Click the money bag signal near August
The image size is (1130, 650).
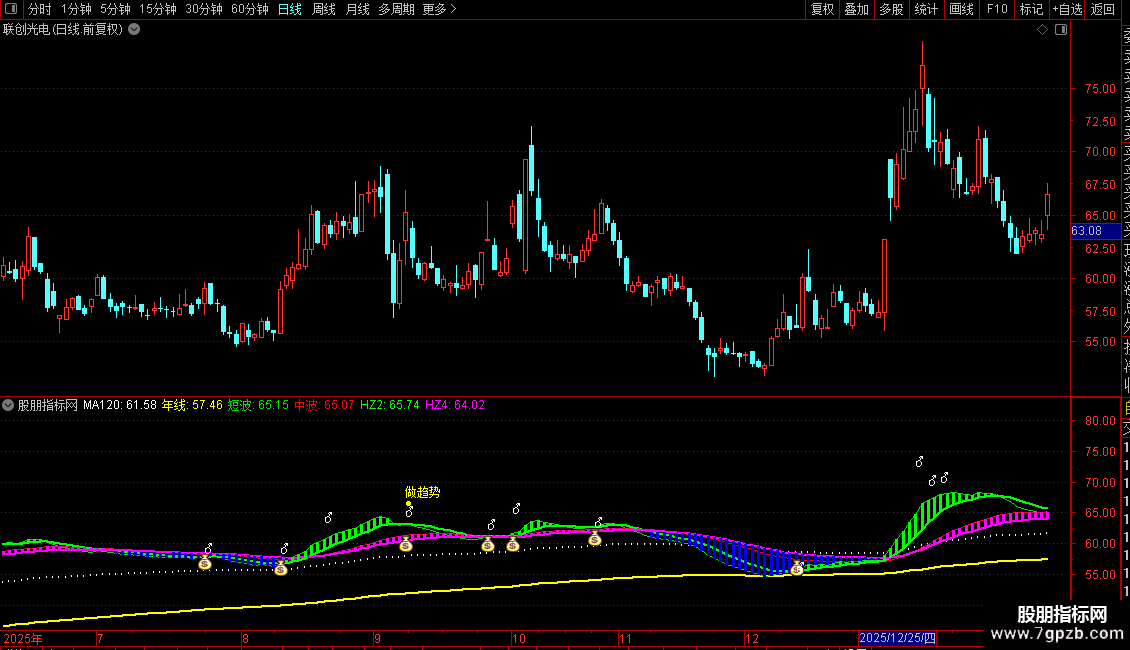click(281, 569)
